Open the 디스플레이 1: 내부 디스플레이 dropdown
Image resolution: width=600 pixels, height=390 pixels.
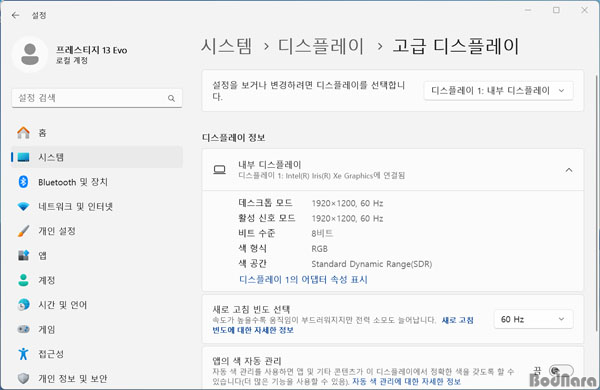click(x=498, y=91)
